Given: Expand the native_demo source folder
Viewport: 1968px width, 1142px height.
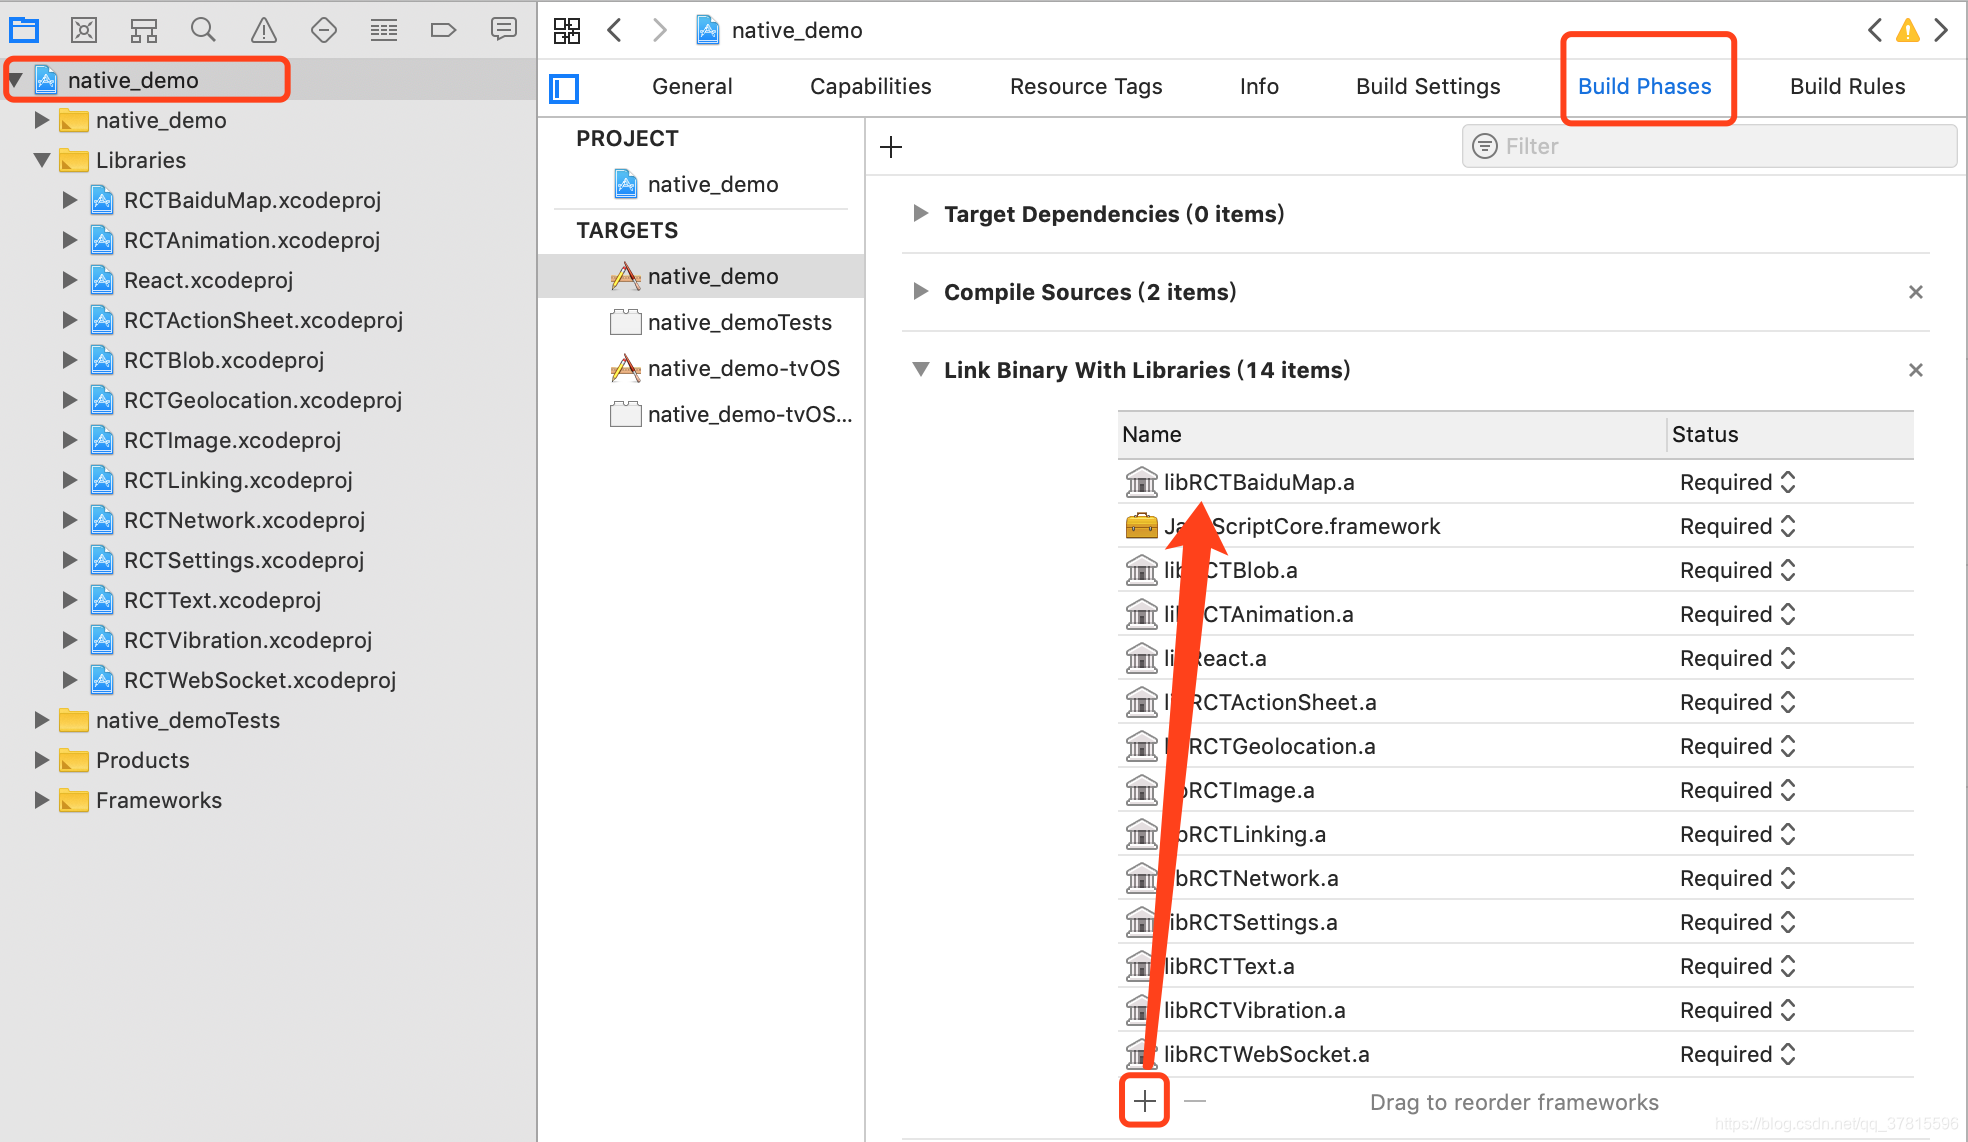Looking at the screenshot, I should [x=41, y=120].
